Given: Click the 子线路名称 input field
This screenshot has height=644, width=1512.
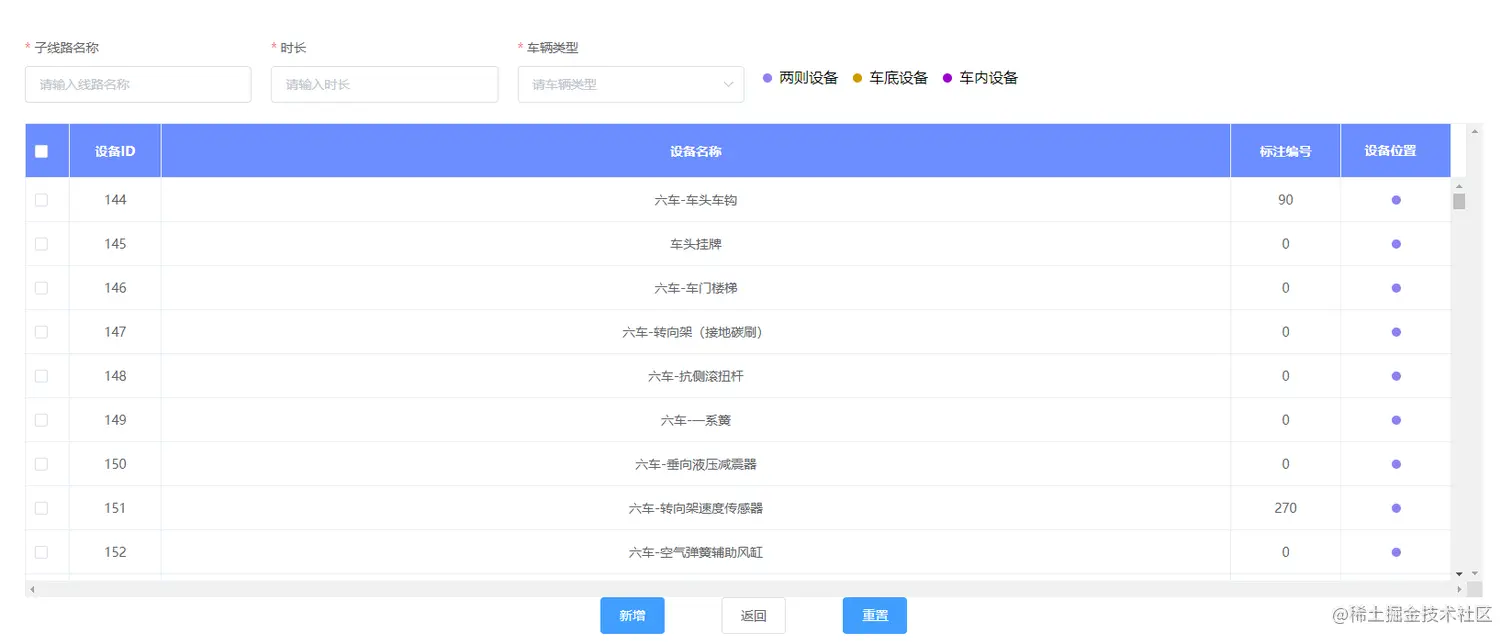Looking at the screenshot, I should (x=138, y=85).
